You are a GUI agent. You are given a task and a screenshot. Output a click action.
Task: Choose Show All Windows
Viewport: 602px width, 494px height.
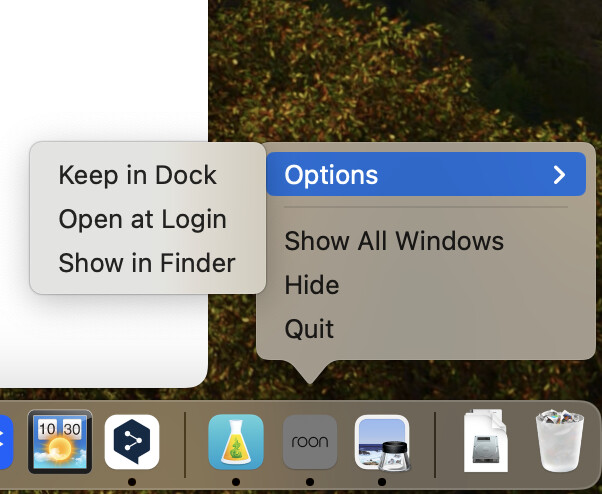(393, 241)
